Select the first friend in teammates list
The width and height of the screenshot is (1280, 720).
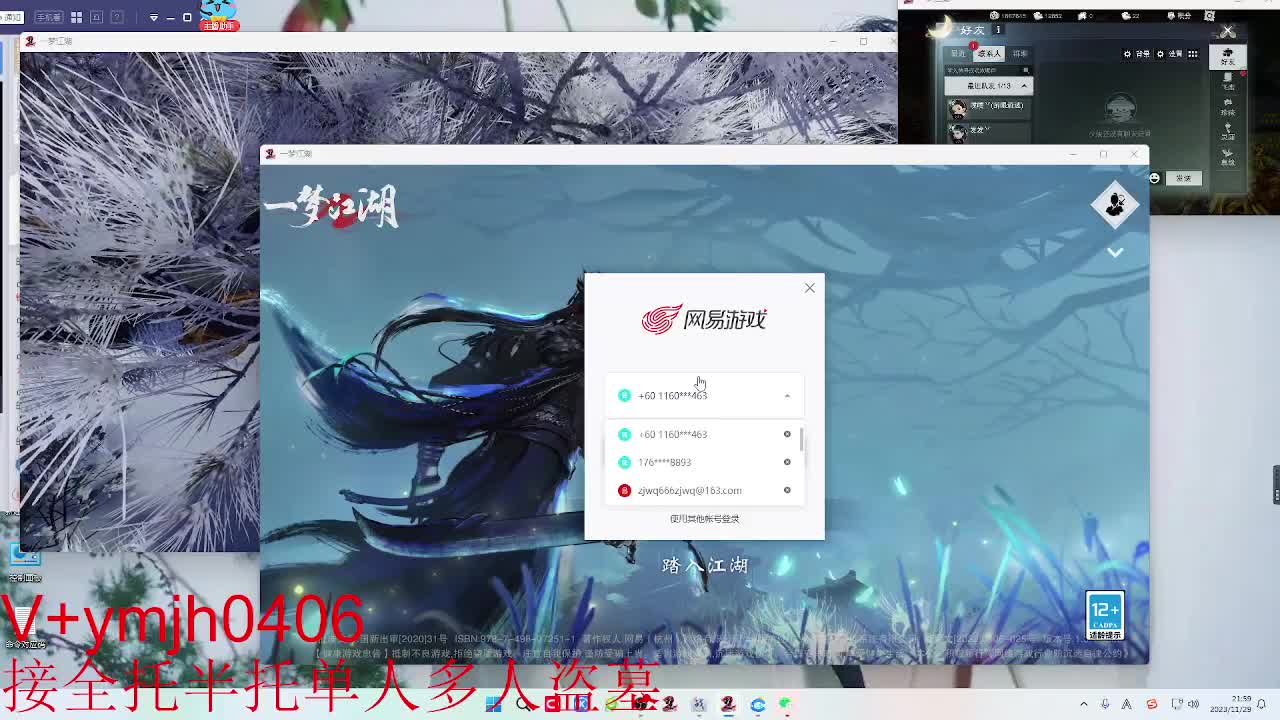(x=989, y=107)
